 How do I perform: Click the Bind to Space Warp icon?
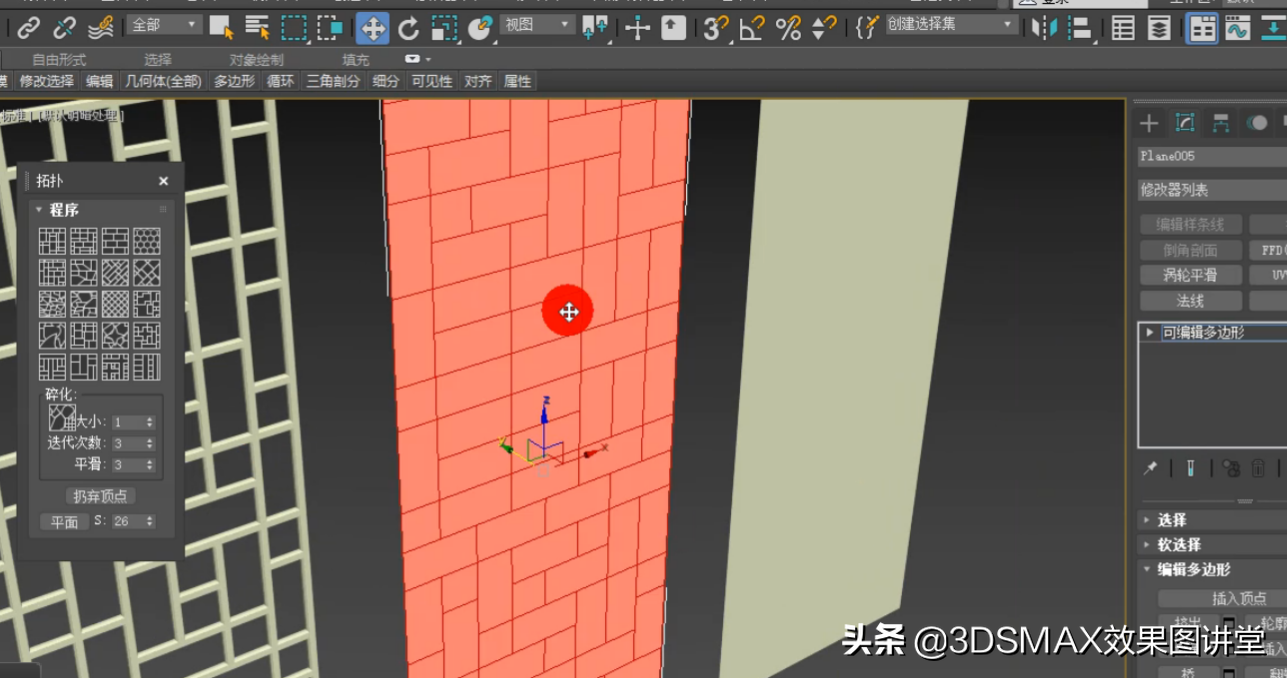pos(100,28)
